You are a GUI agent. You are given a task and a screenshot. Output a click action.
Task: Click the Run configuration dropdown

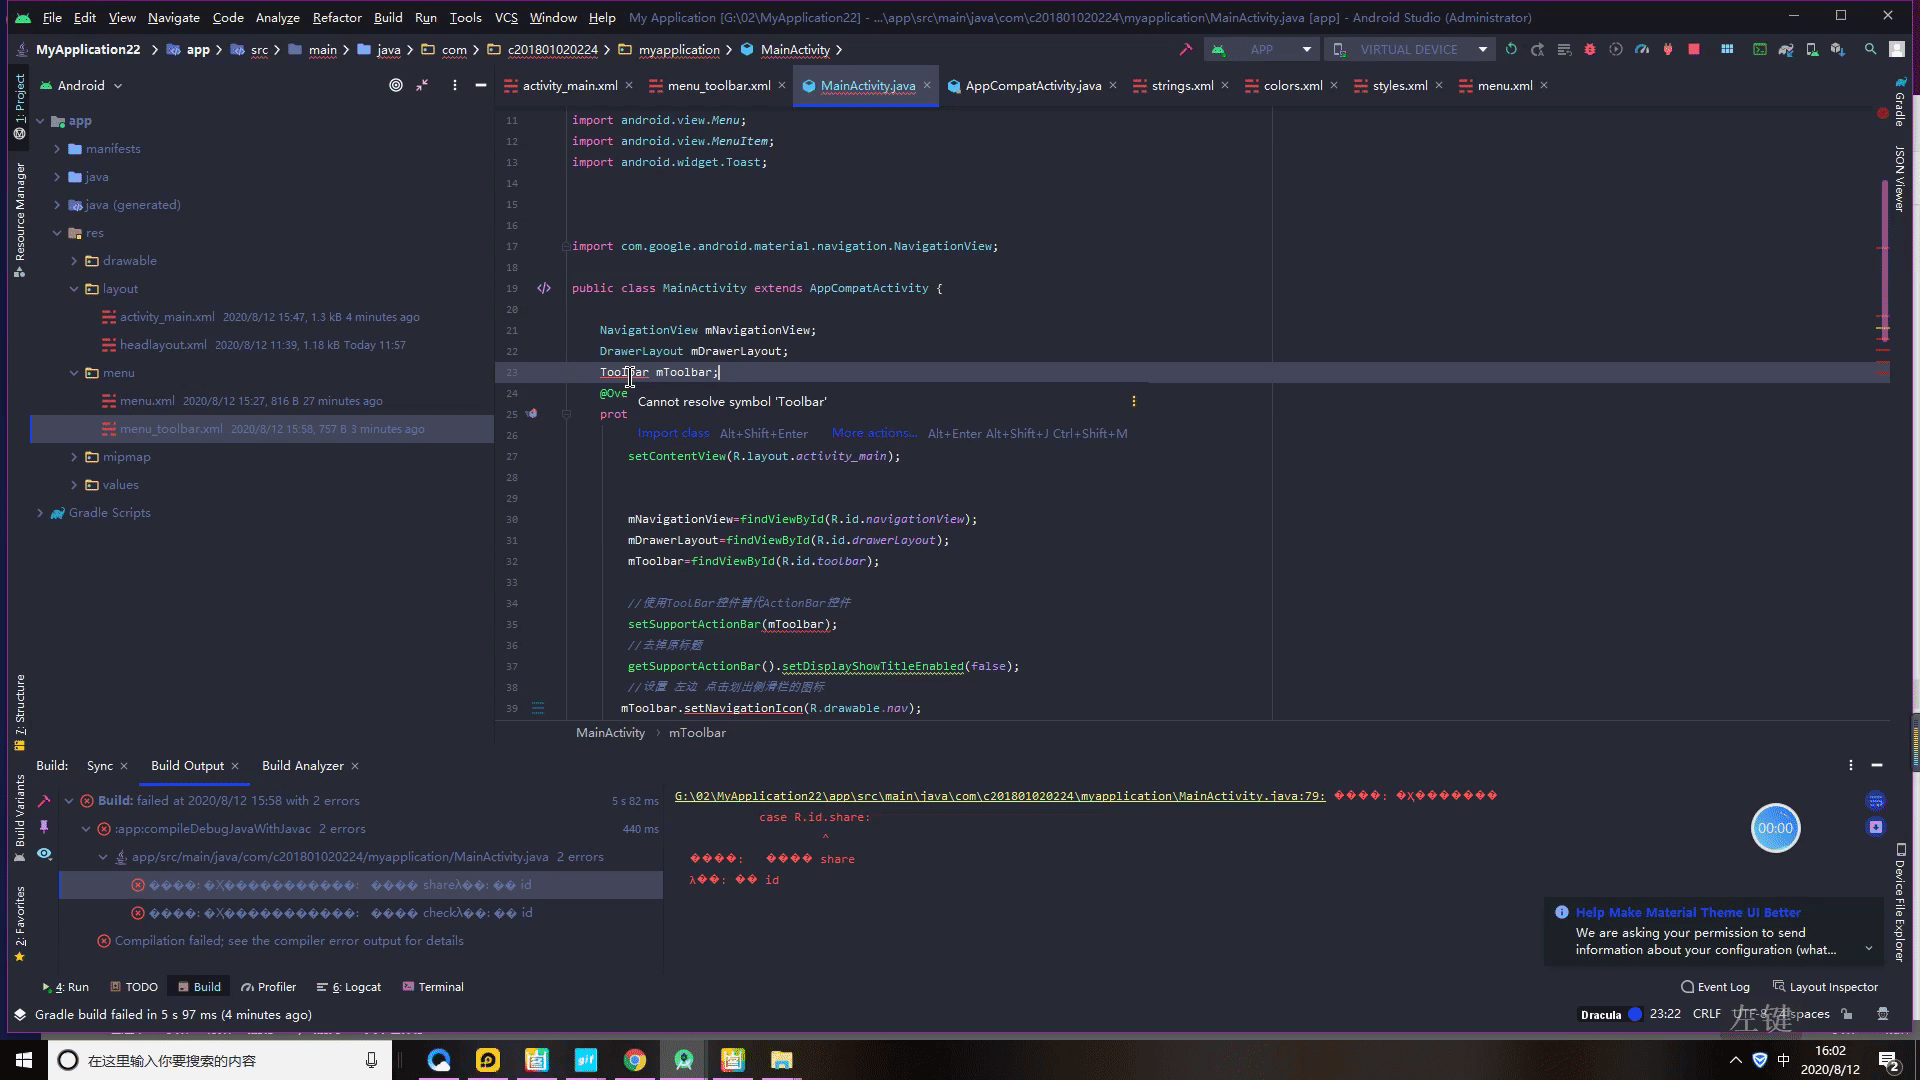pyautogui.click(x=1259, y=49)
